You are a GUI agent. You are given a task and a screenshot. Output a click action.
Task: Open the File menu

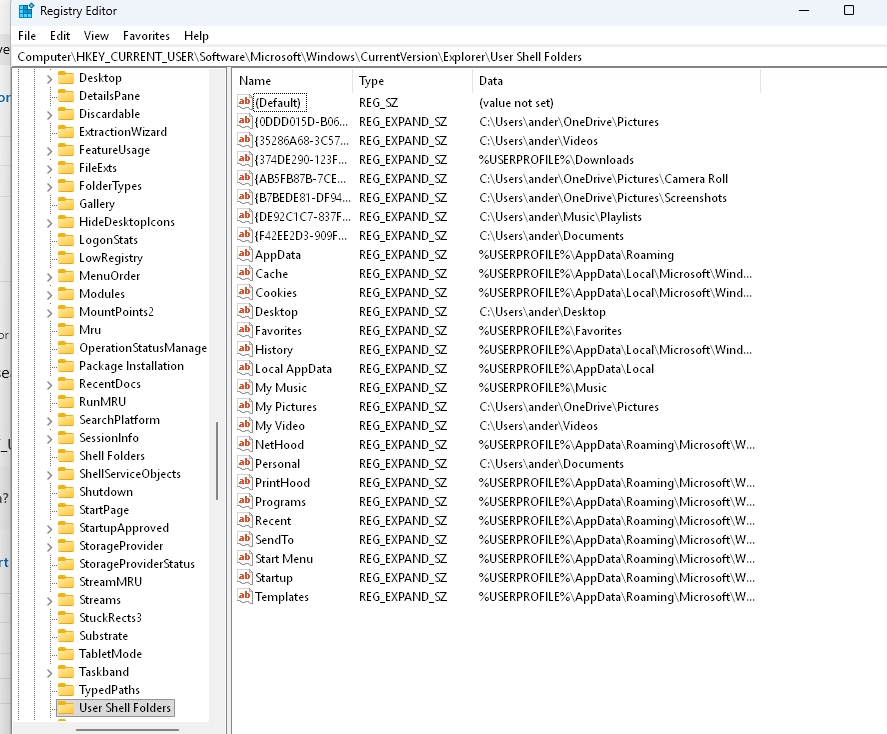(x=27, y=36)
